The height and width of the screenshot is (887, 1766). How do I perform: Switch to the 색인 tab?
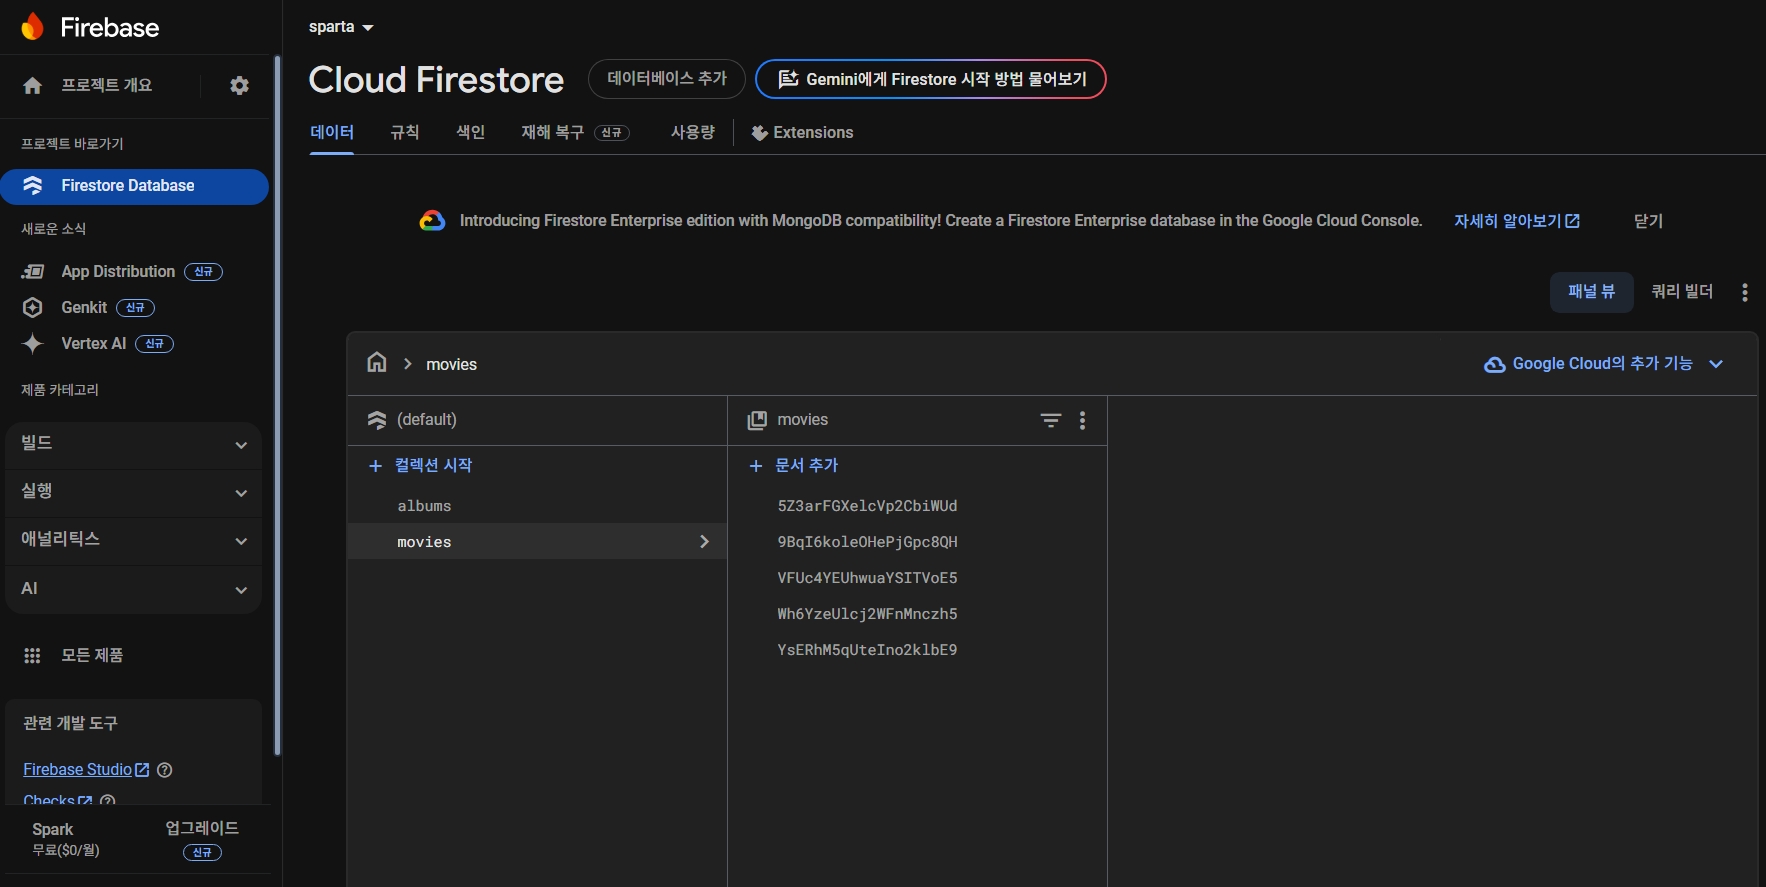click(471, 133)
